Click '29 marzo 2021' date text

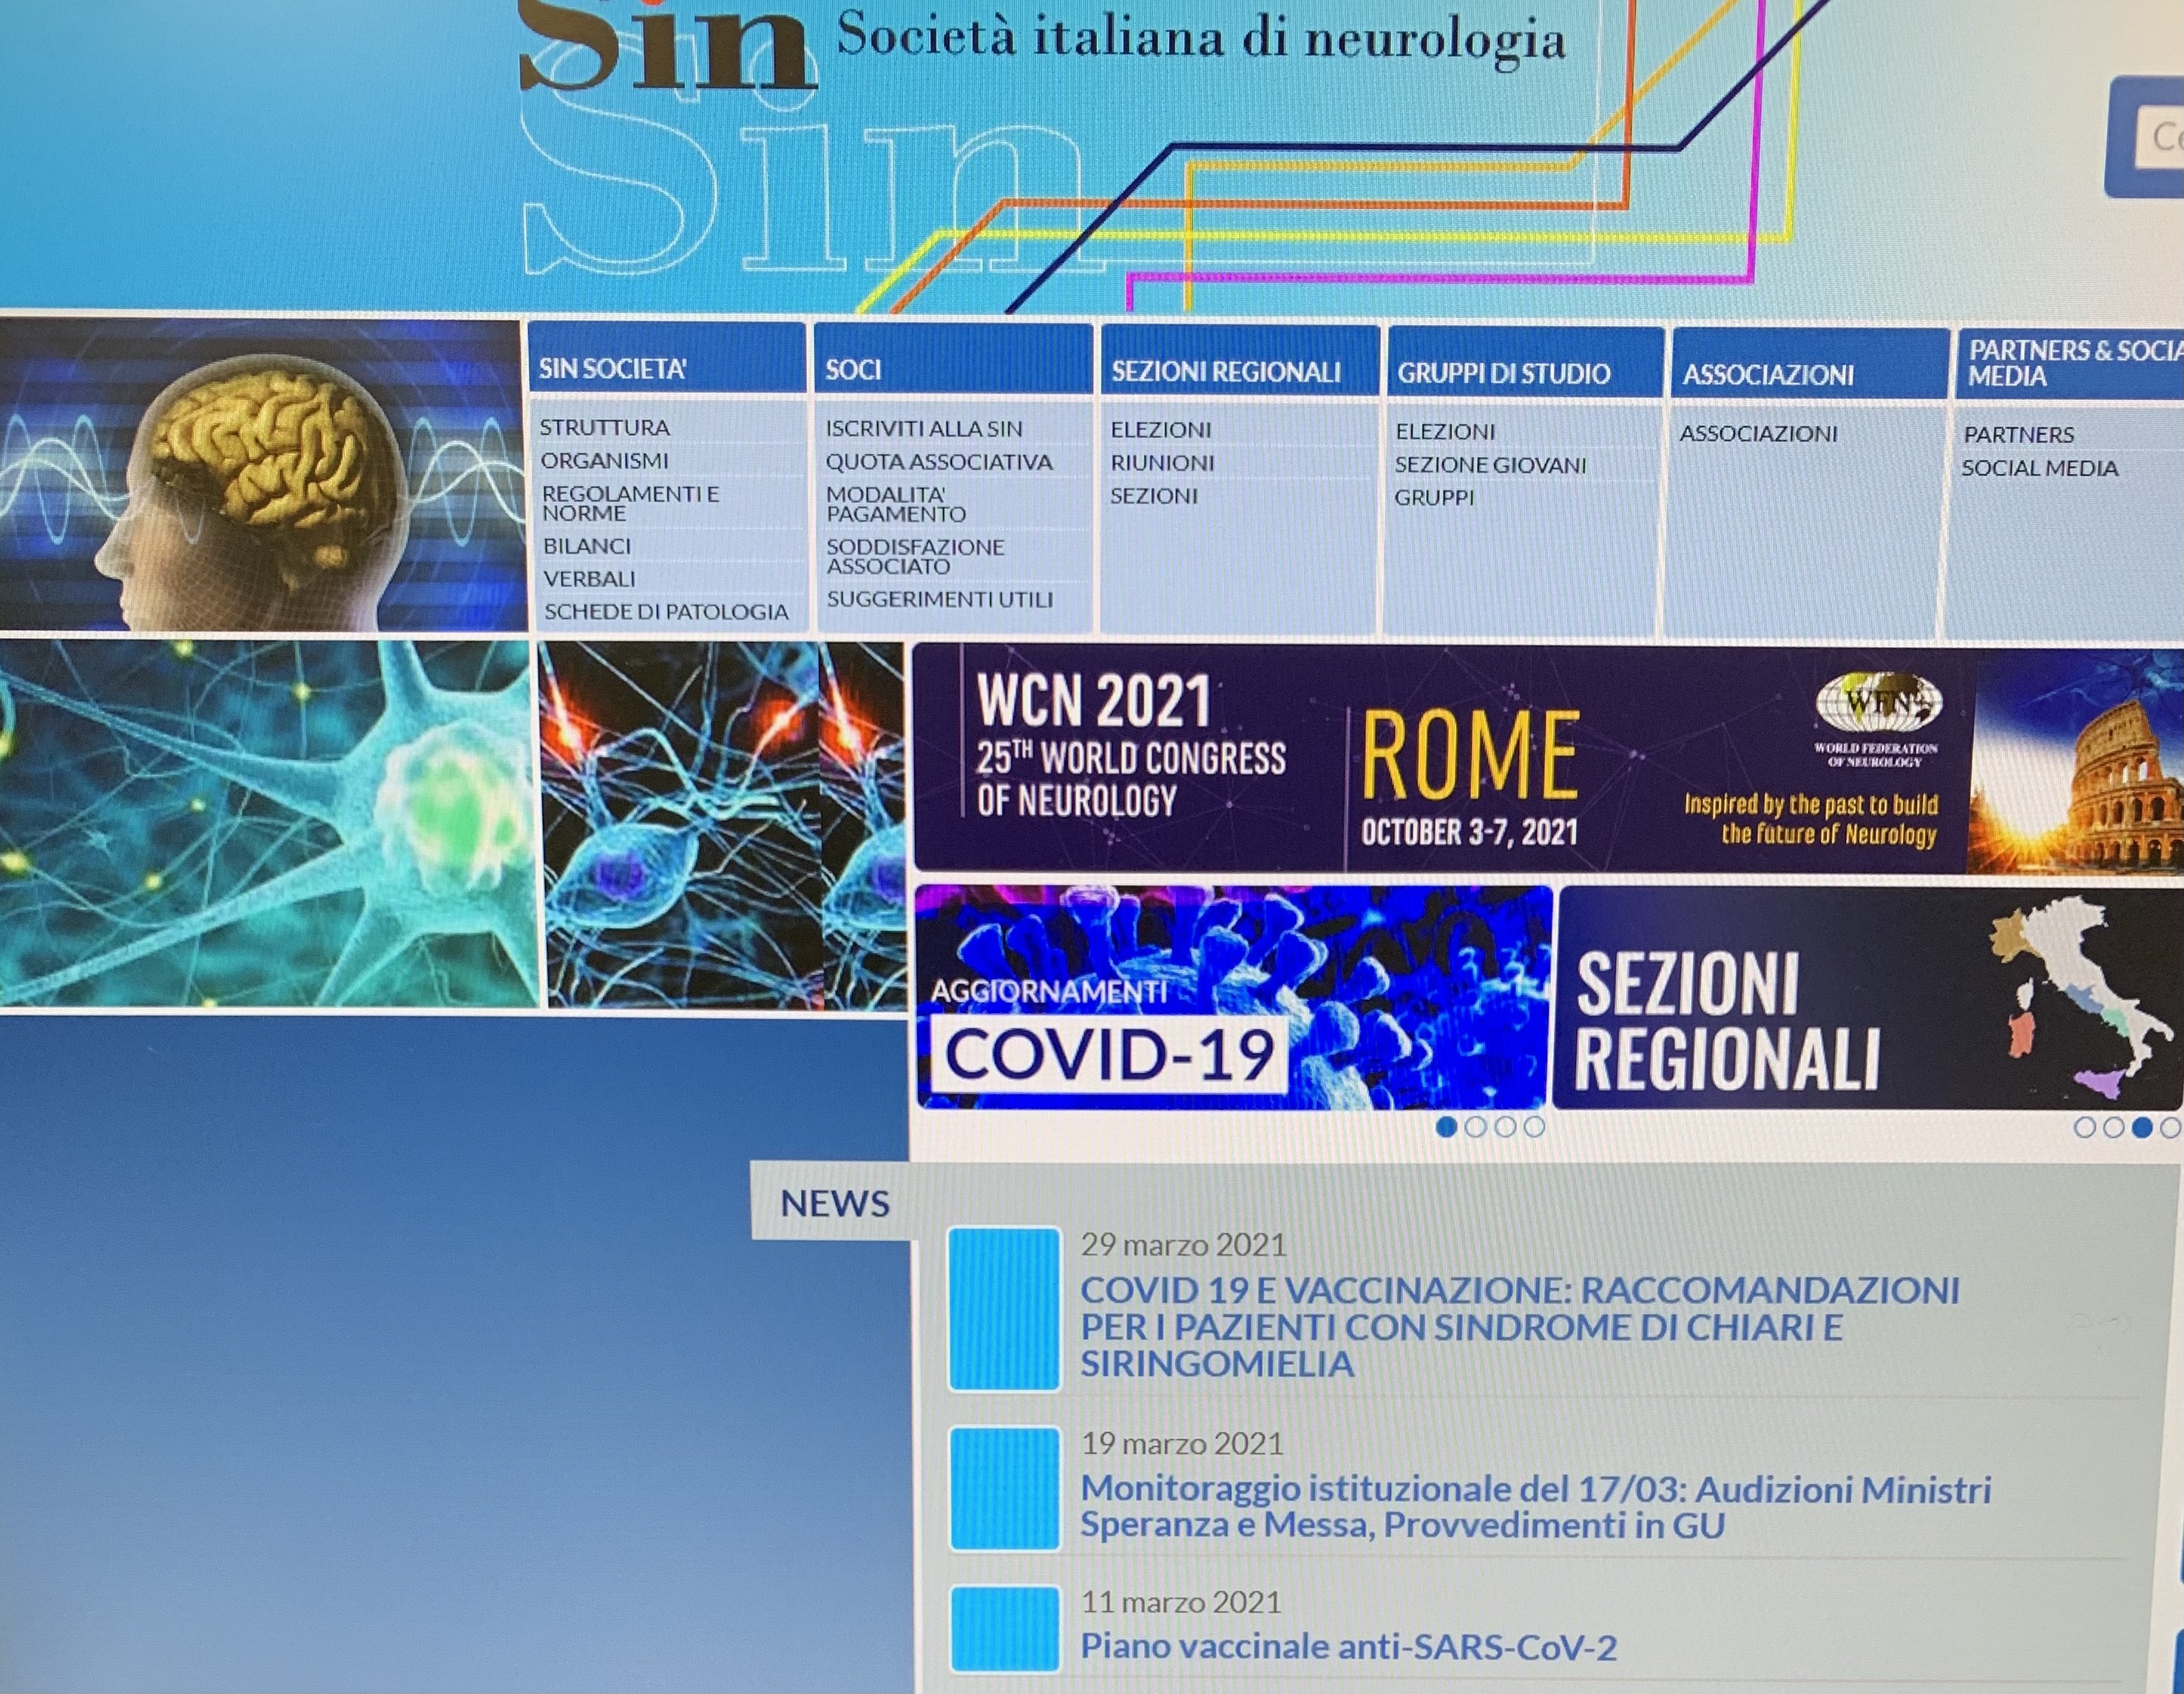click(1183, 1245)
